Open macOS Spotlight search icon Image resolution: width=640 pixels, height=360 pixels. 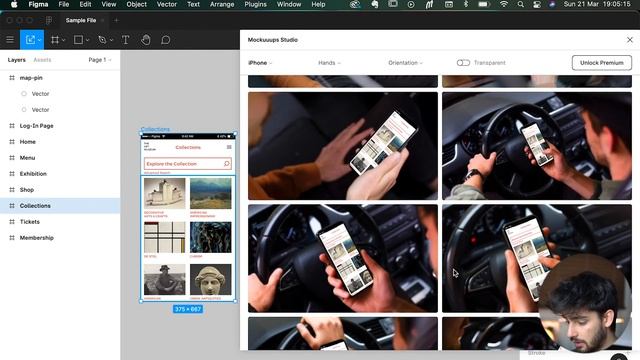pyautogui.click(x=520, y=4)
